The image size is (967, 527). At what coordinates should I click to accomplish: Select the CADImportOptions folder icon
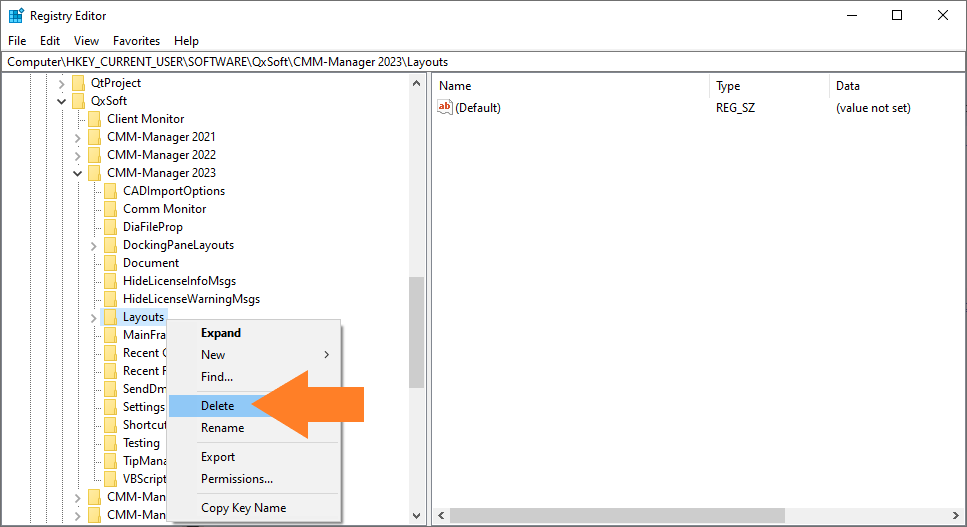pos(111,191)
